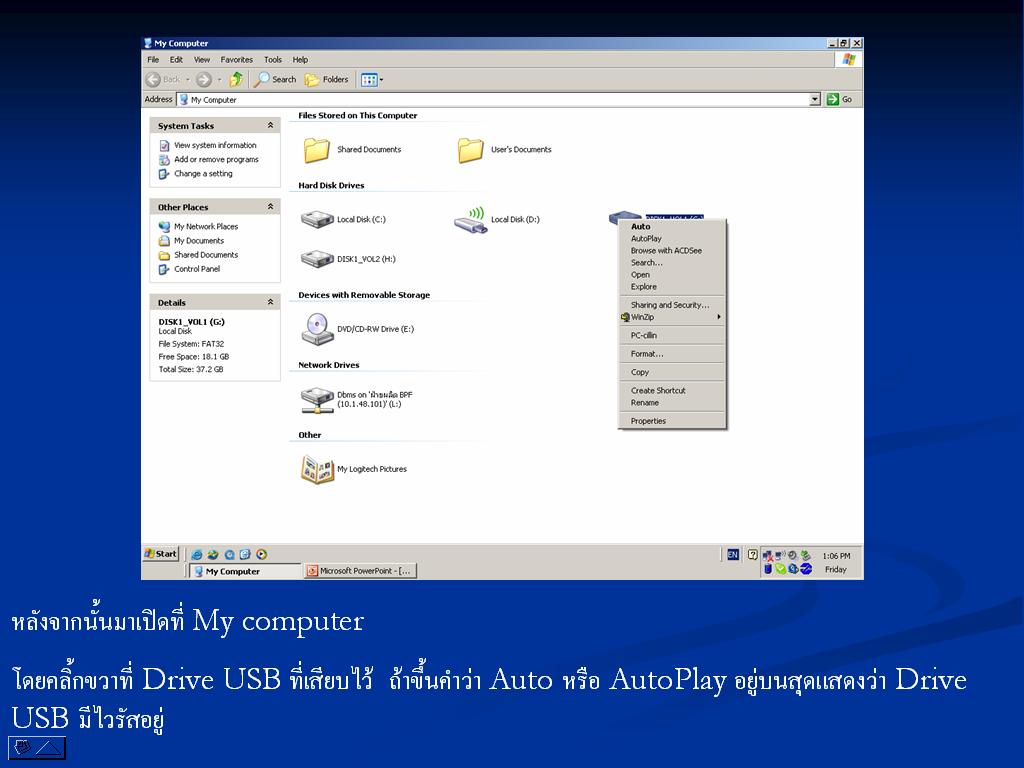The image size is (1024, 768).
Task: Click the Start button on taskbar
Action: pos(161,553)
